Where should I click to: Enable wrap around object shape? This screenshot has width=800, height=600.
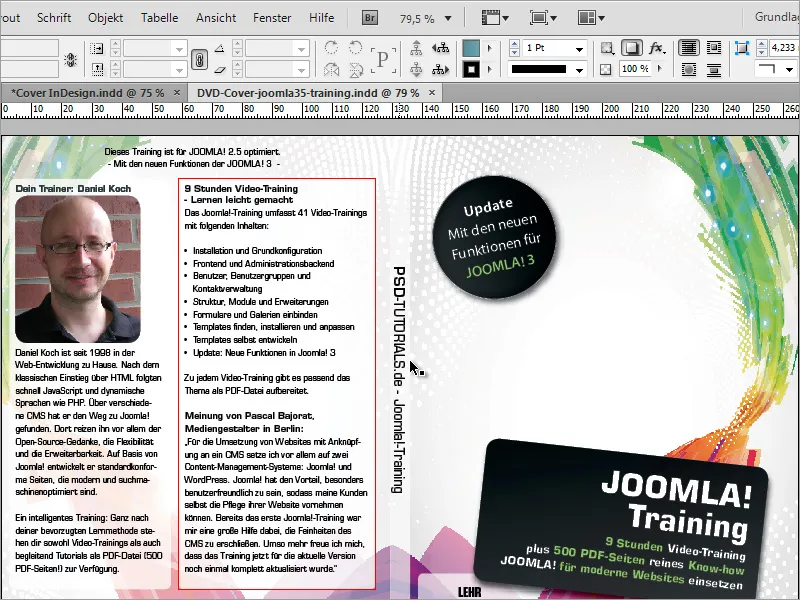click(x=689, y=69)
